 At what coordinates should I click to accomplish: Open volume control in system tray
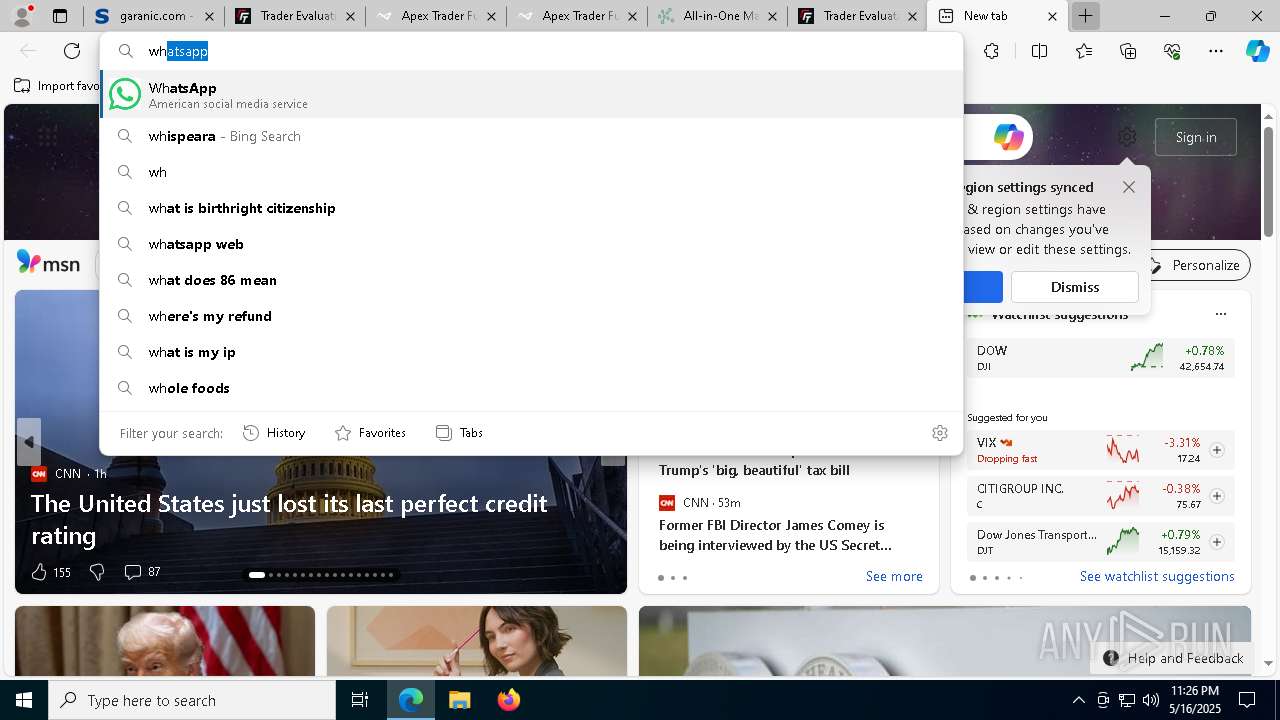point(1150,700)
